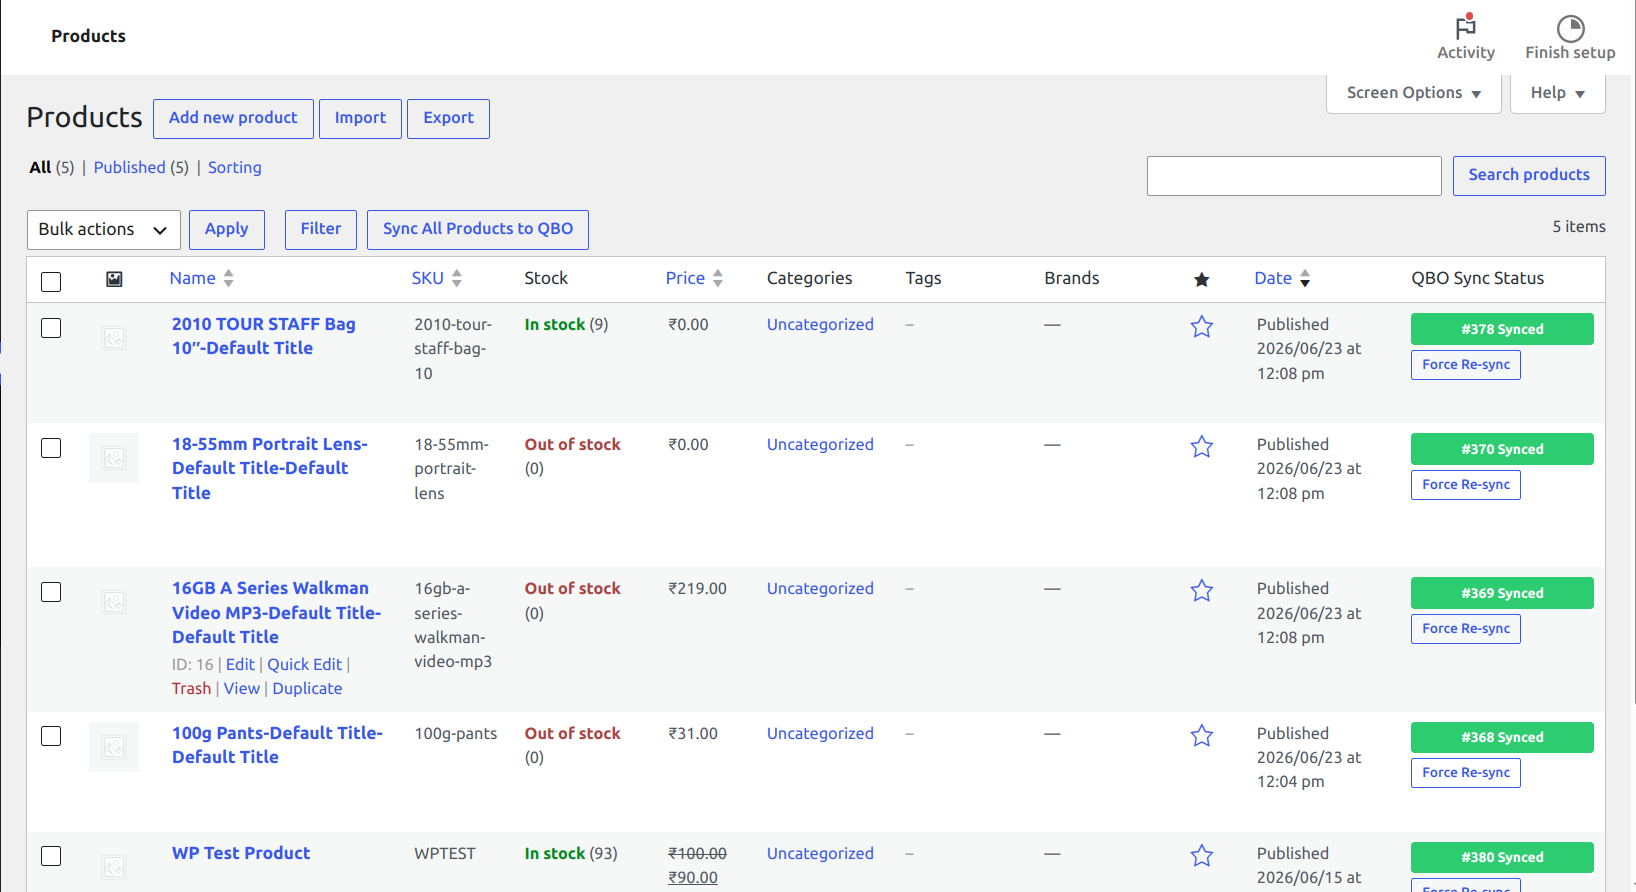Toggle featured star for 100g Pants
Viewport: 1636px width, 892px height.
point(1202,736)
